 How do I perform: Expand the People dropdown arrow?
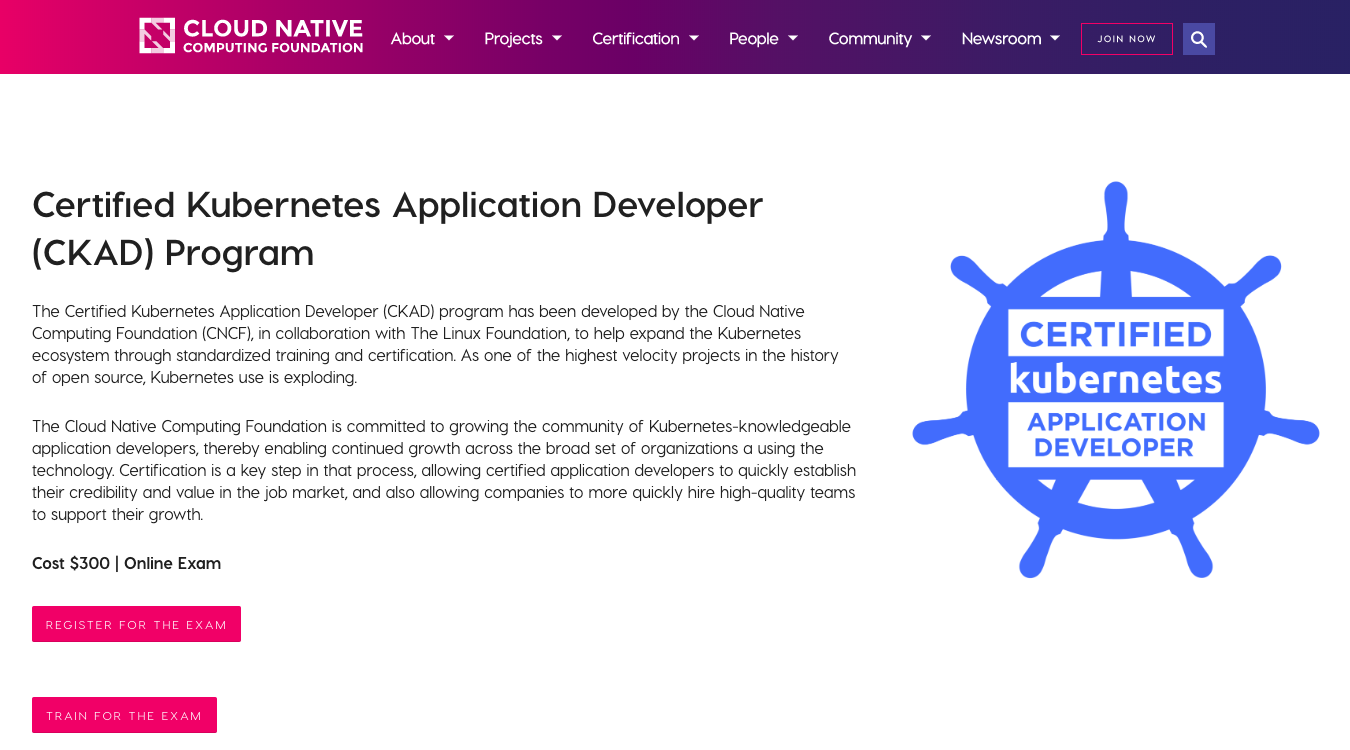793,38
